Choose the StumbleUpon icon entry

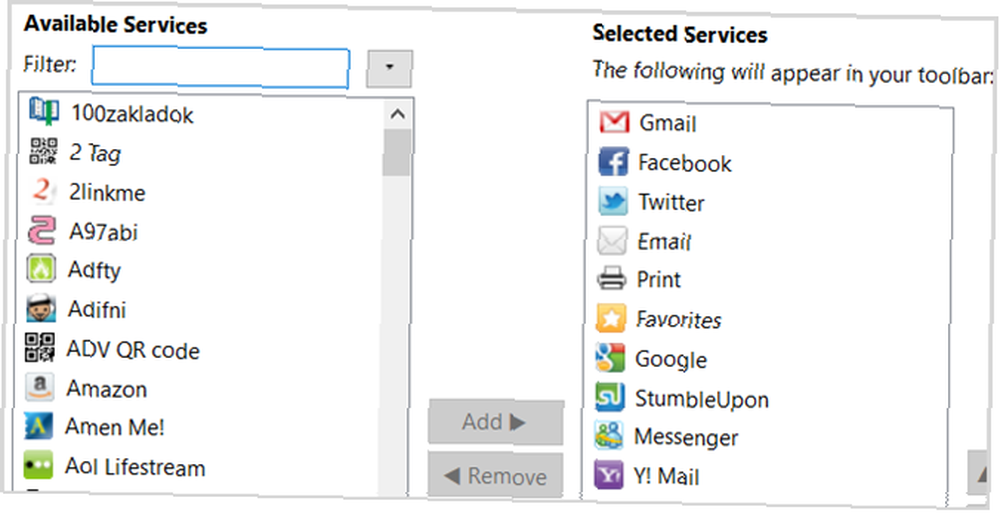pos(610,398)
